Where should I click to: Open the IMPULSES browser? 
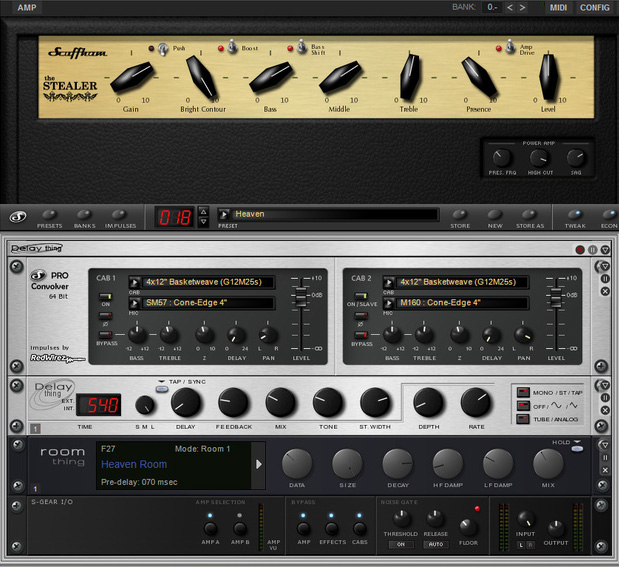(119, 214)
